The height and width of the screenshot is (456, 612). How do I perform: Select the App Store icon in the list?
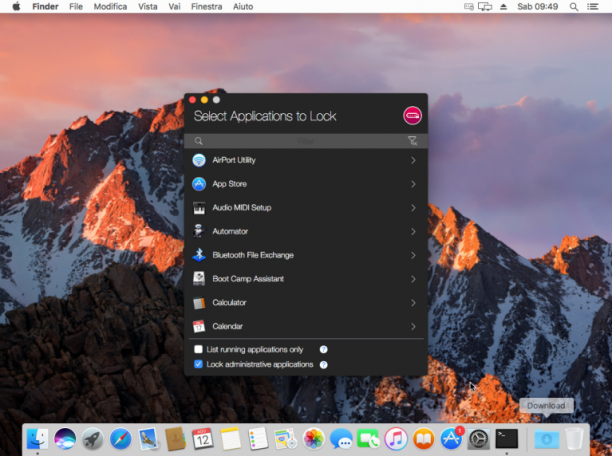pos(199,184)
